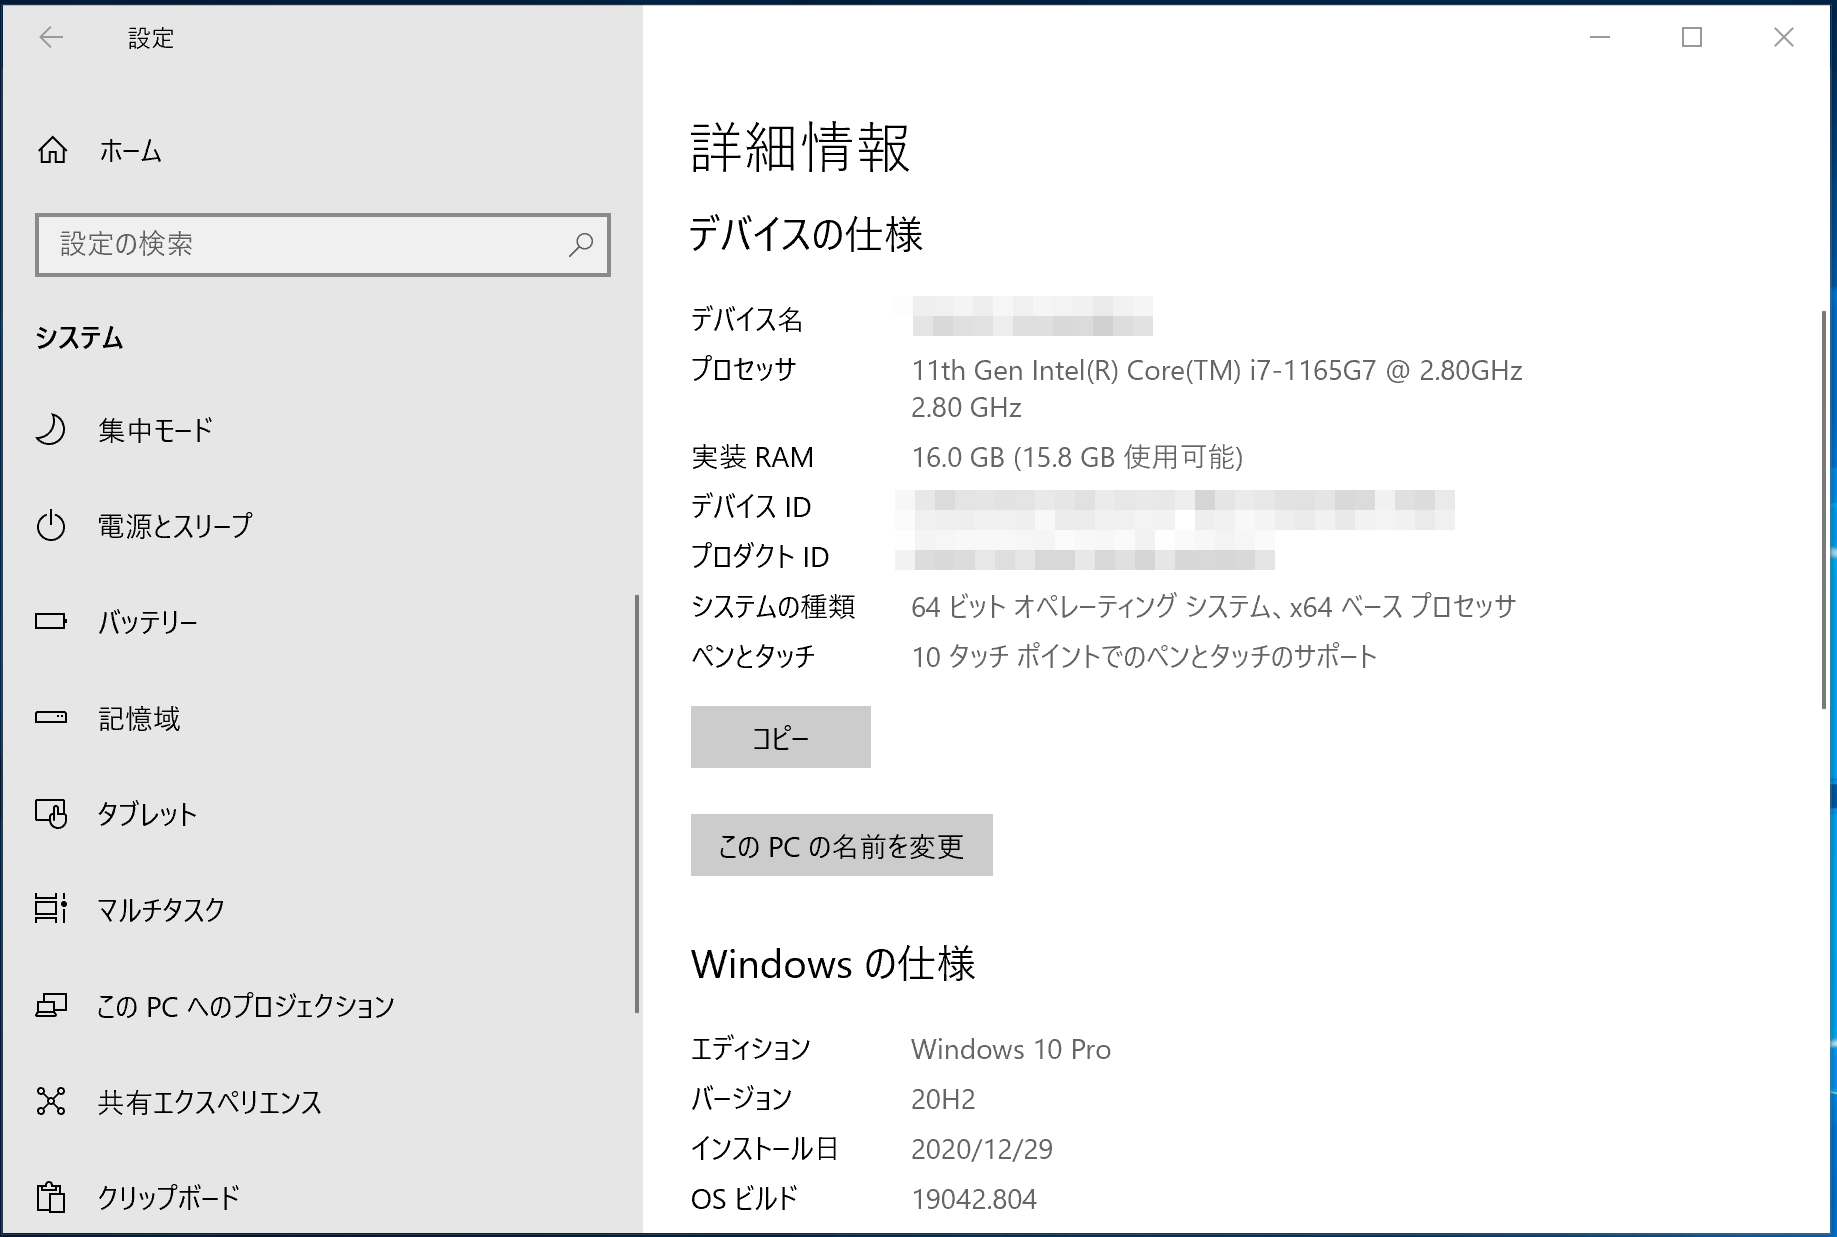Close the Settings window

point(1784,38)
